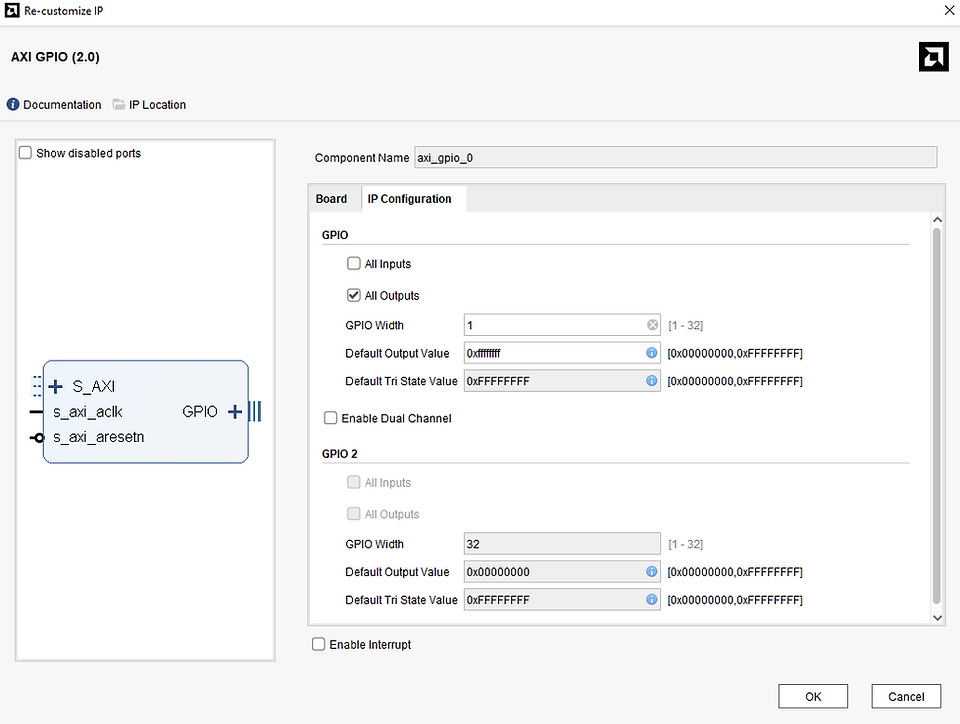Confirm with the OK button
Image resolution: width=960 pixels, height=724 pixels.
pos(813,696)
